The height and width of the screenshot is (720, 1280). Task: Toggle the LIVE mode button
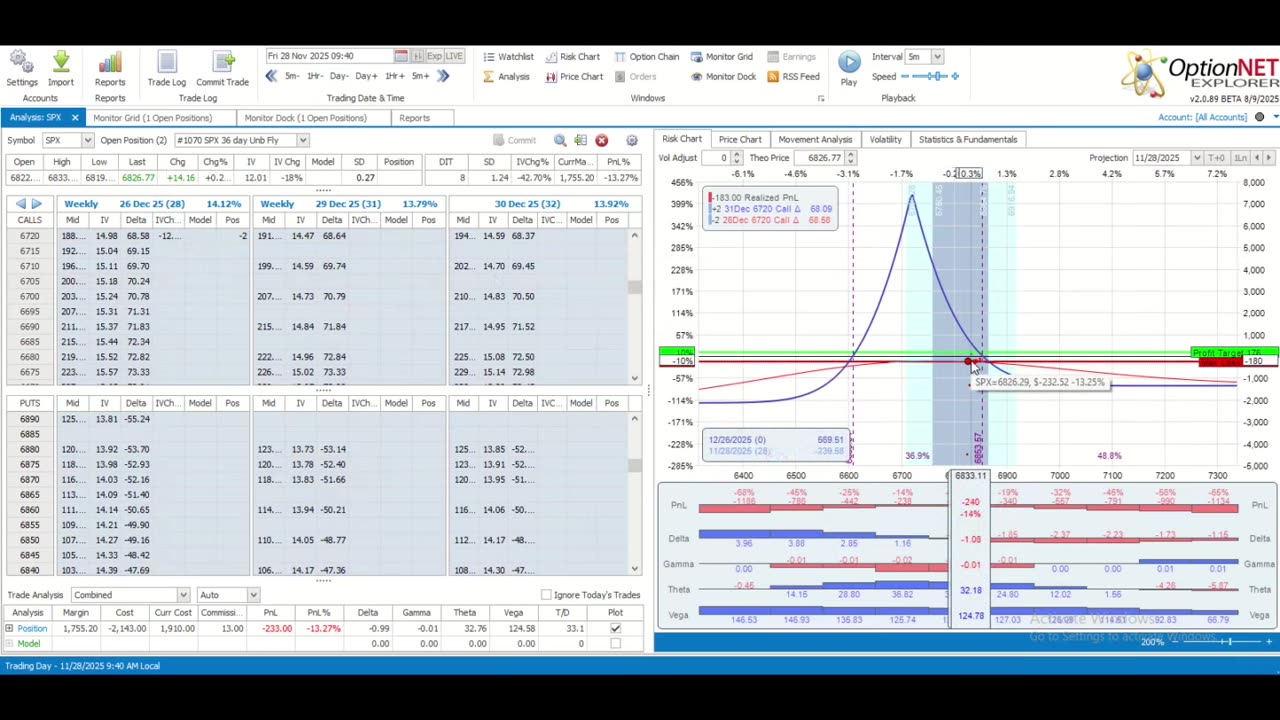pyautogui.click(x=453, y=56)
